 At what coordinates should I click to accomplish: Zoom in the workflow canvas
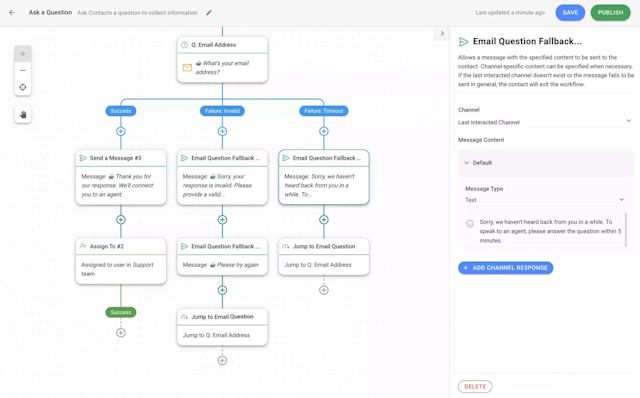pyautogui.click(x=23, y=54)
